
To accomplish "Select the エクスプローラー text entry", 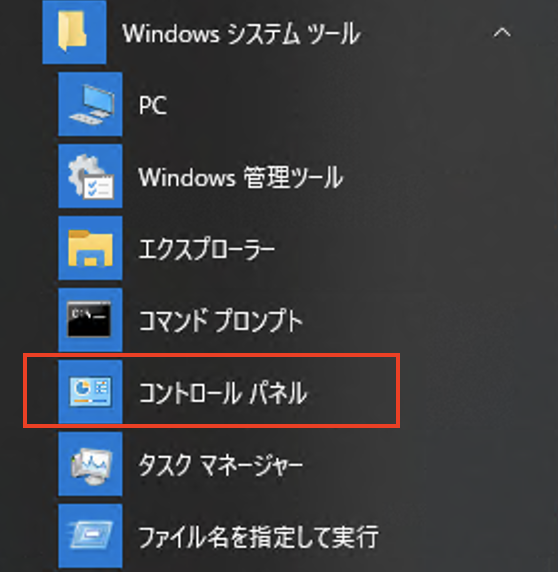I will (206, 250).
